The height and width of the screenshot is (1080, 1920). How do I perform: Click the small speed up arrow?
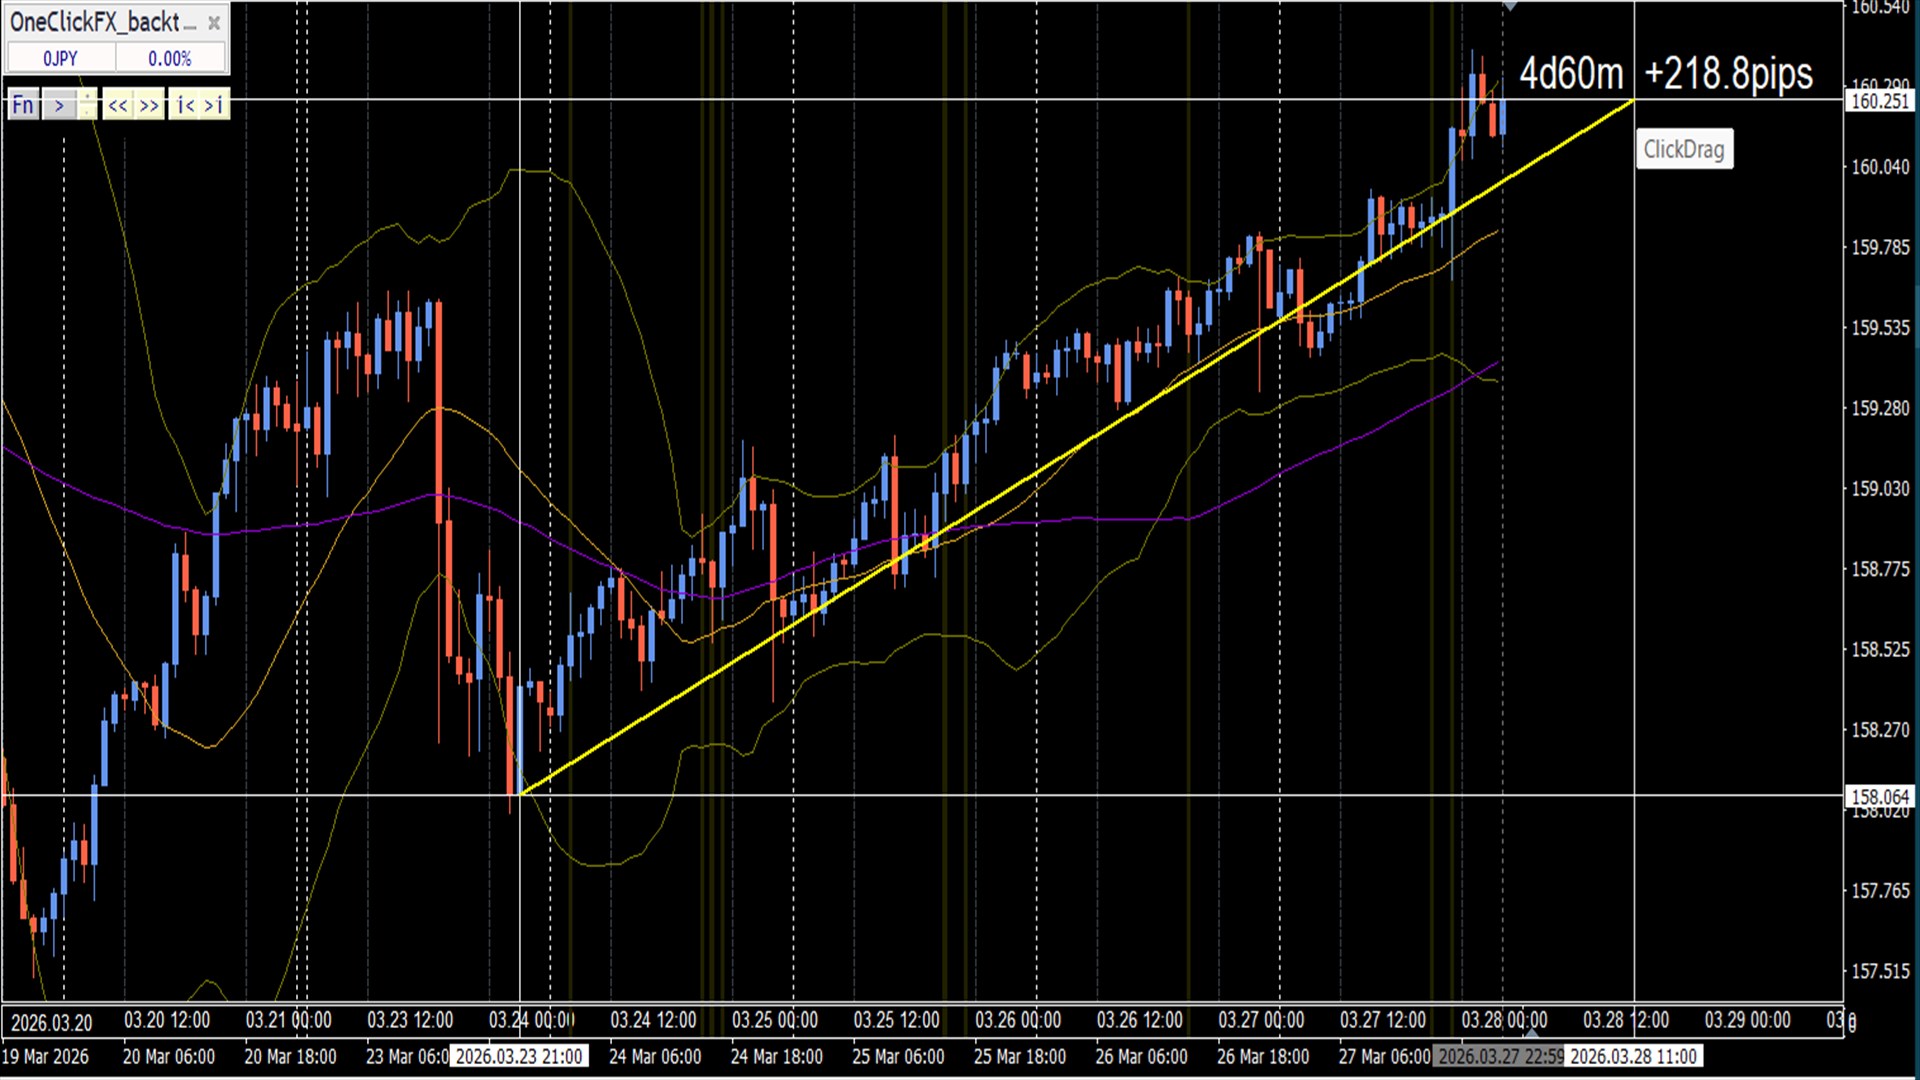[88, 98]
